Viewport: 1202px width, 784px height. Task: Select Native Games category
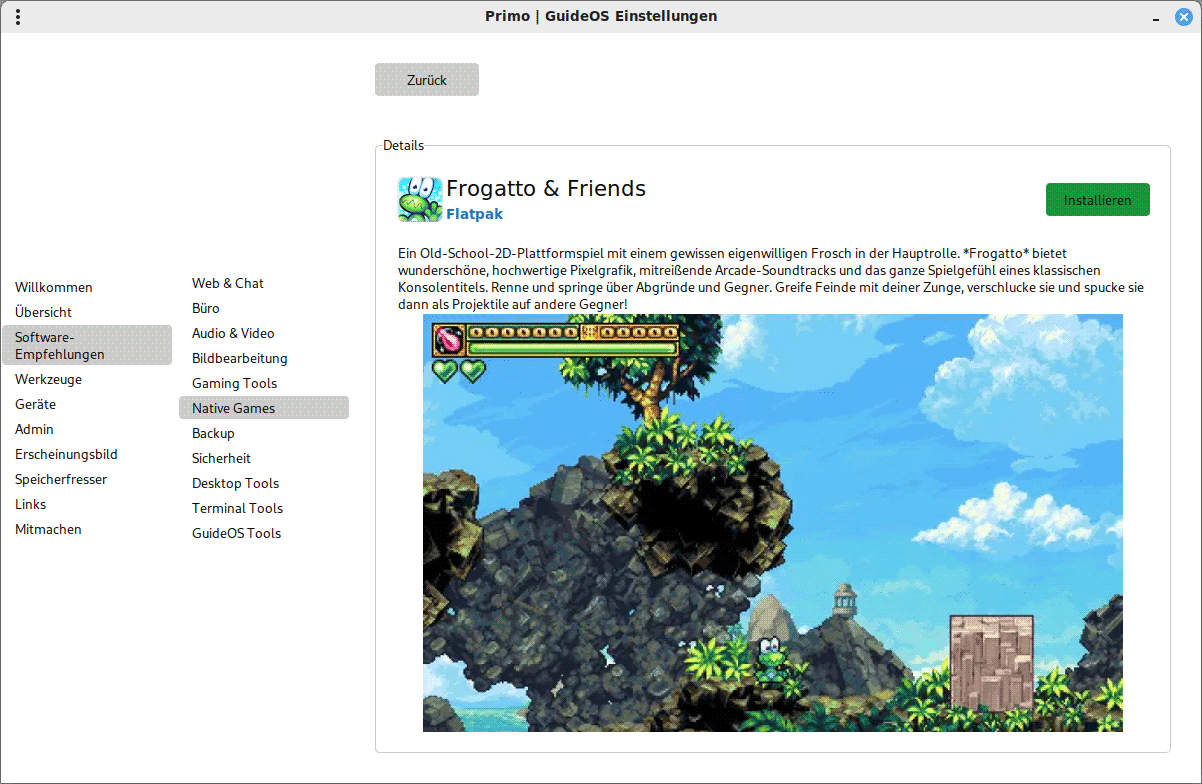click(264, 408)
